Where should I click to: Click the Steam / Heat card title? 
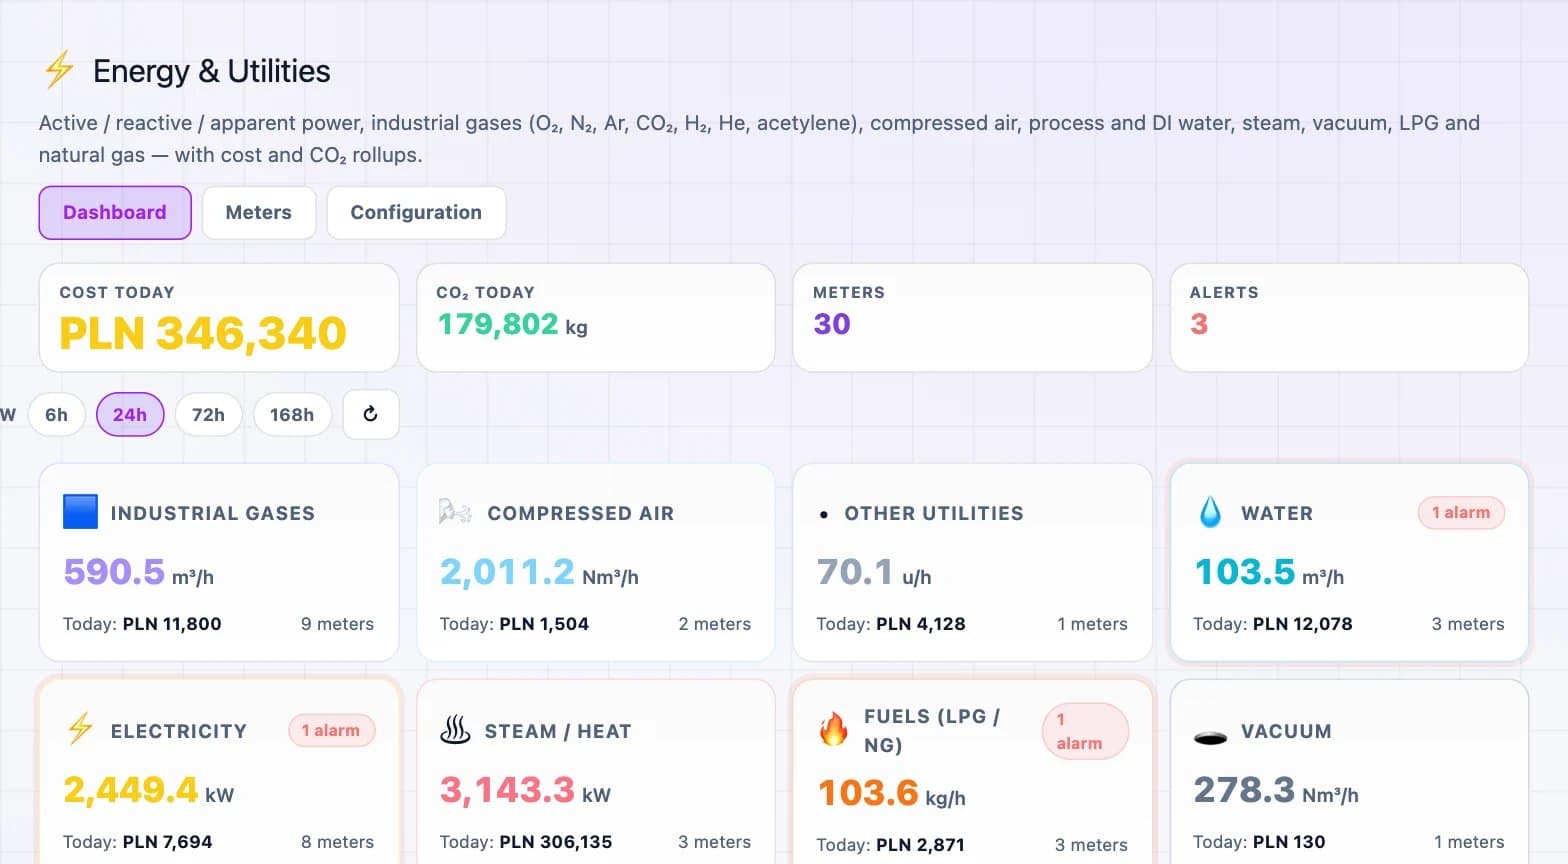coord(558,731)
